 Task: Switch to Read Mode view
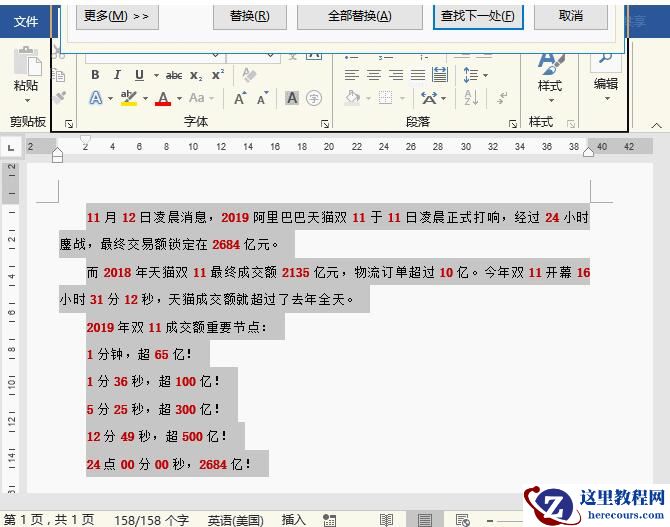pos(386,520)
